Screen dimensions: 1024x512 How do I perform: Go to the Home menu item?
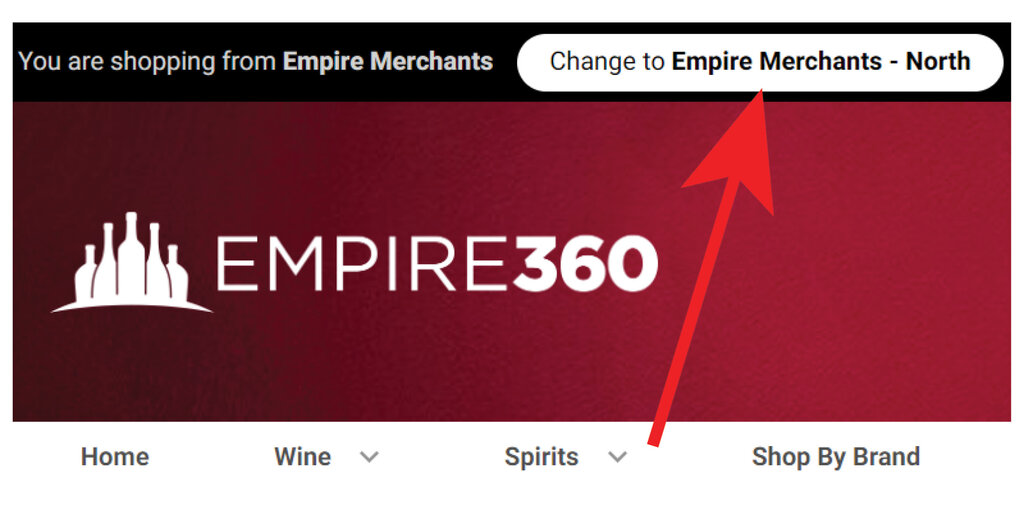tap(115, 456)
